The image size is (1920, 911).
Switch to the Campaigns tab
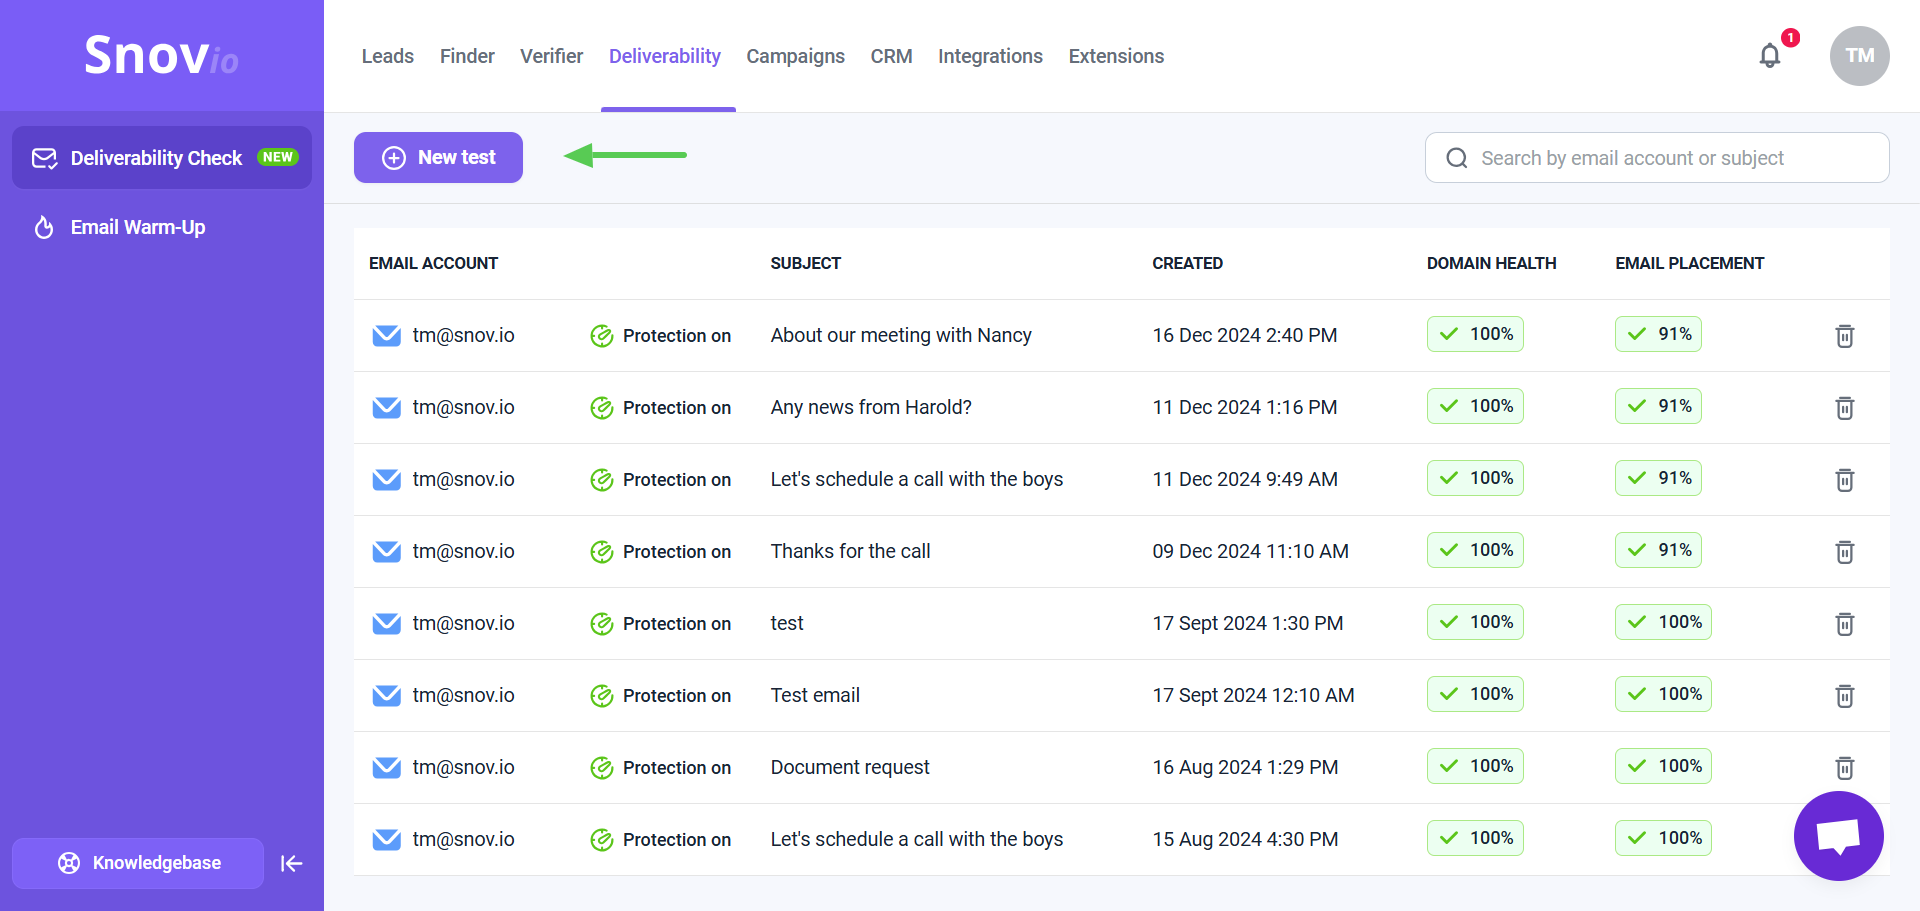pyautogui.click(x=795, y=56)
